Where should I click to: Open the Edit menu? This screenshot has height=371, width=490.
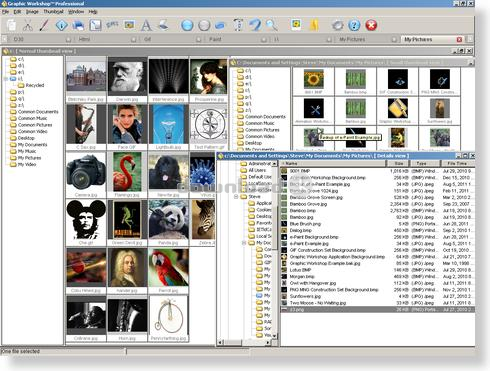(17, 12)
